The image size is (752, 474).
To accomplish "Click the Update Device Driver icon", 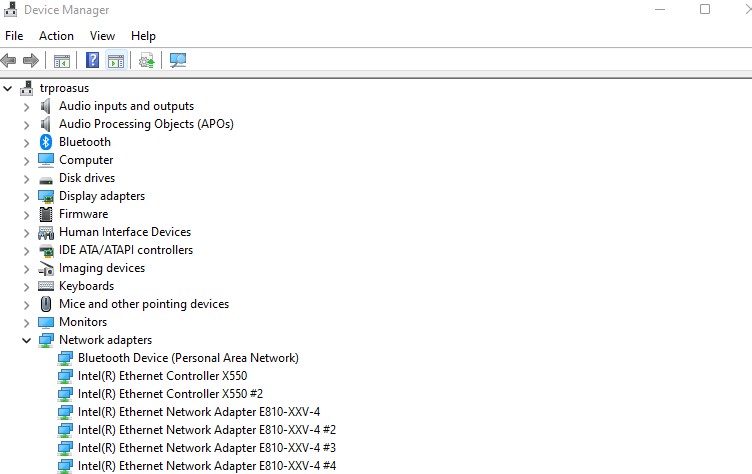I will [147, 61].
